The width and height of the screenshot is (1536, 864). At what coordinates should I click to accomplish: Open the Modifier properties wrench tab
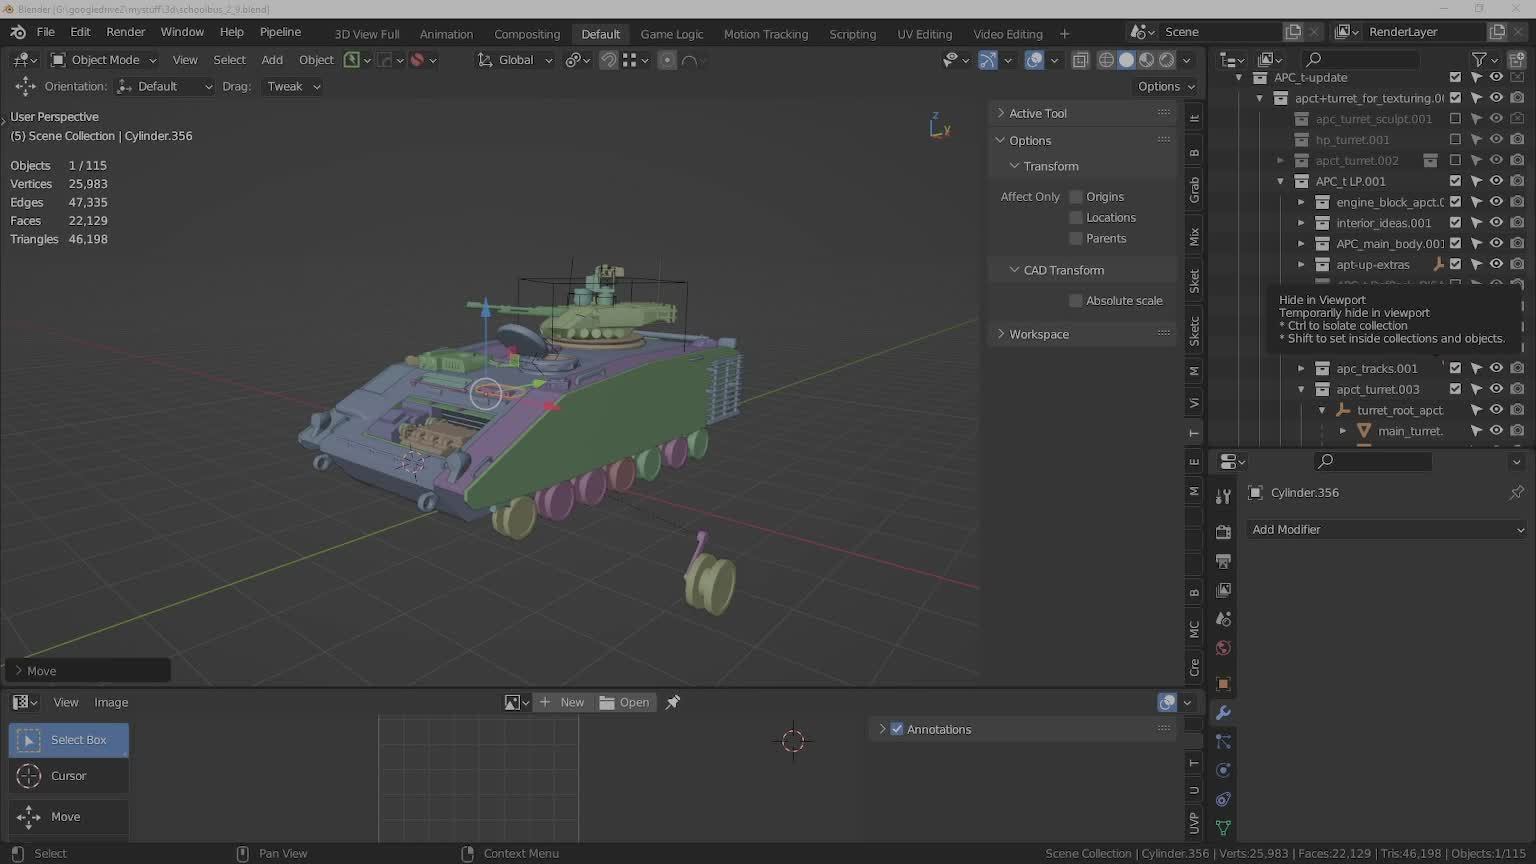pyautogui.click(x=1223, y=713)
